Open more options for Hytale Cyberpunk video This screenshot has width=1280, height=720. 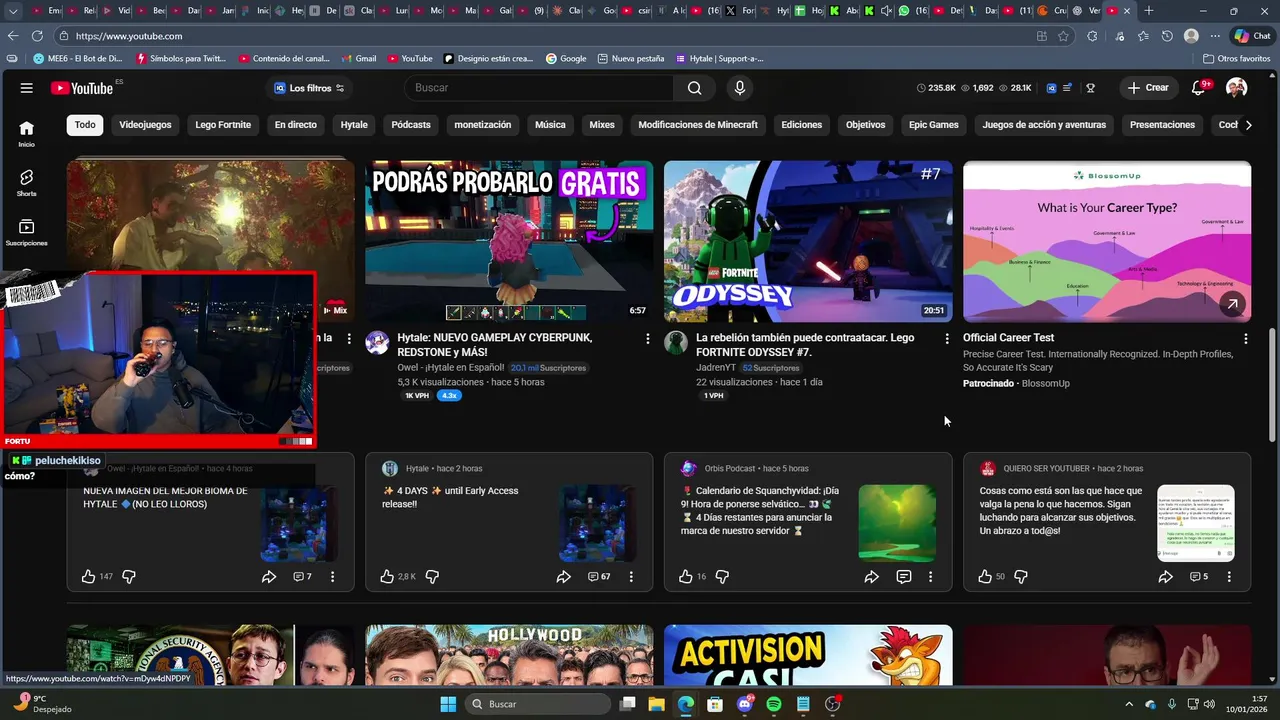point(648,339)
